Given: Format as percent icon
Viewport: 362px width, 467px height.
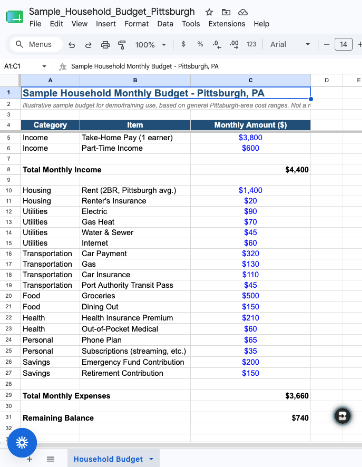Looking at the screenshot, I should coord(200,44).
